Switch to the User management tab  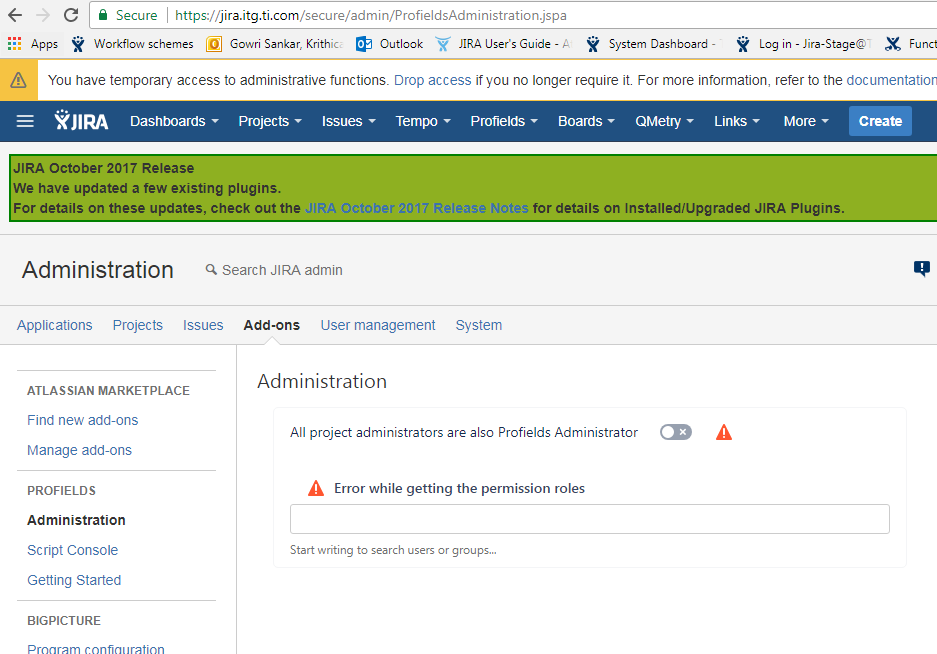[x=378, y=325]
